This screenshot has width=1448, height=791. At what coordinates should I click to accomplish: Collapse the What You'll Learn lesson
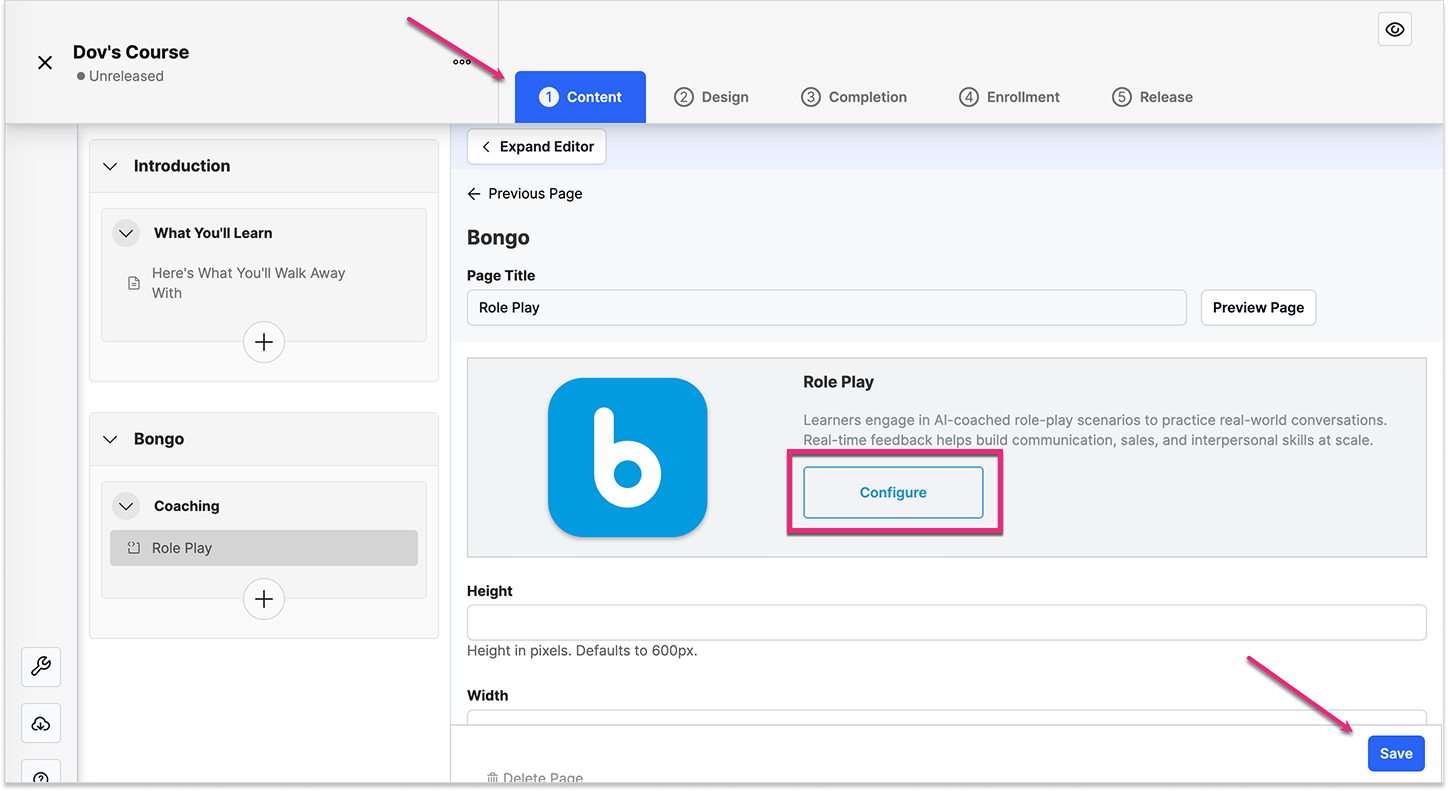[x=126, y=233]
